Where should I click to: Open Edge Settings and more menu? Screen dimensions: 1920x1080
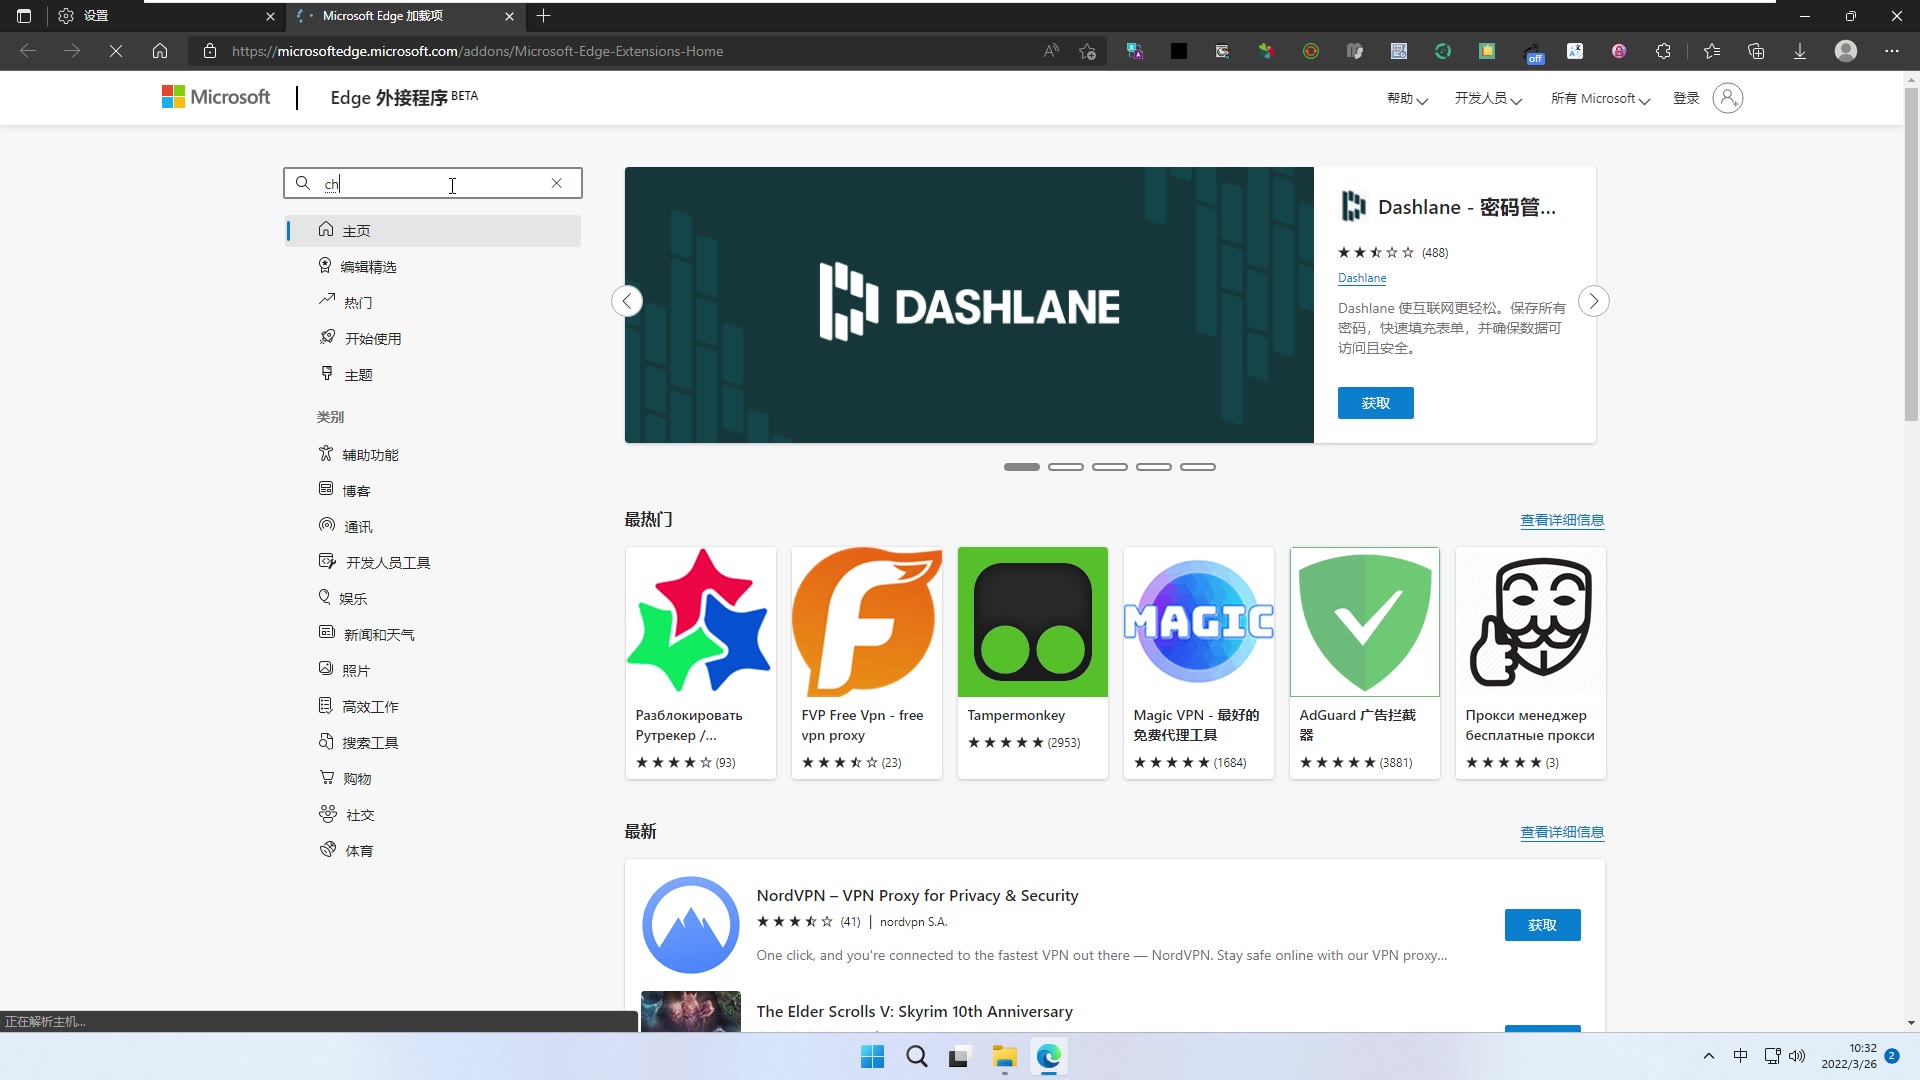[1892, 51]
